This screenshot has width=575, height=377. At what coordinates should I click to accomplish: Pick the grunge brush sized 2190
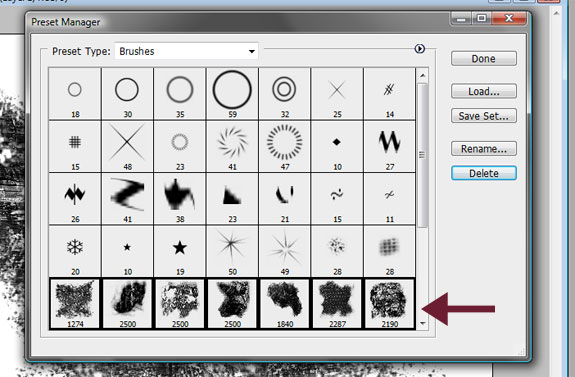[x=389, y=304]
